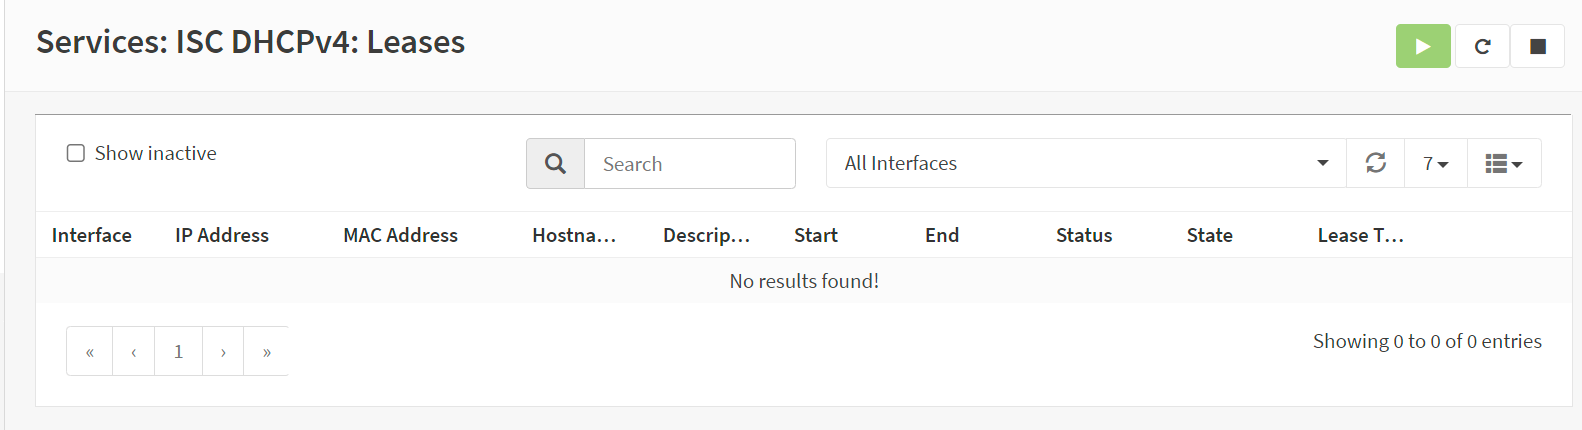Viewport: 1582px width, 430px height.
Task: Jump to the last page
Action: click(x=266, y=351)
